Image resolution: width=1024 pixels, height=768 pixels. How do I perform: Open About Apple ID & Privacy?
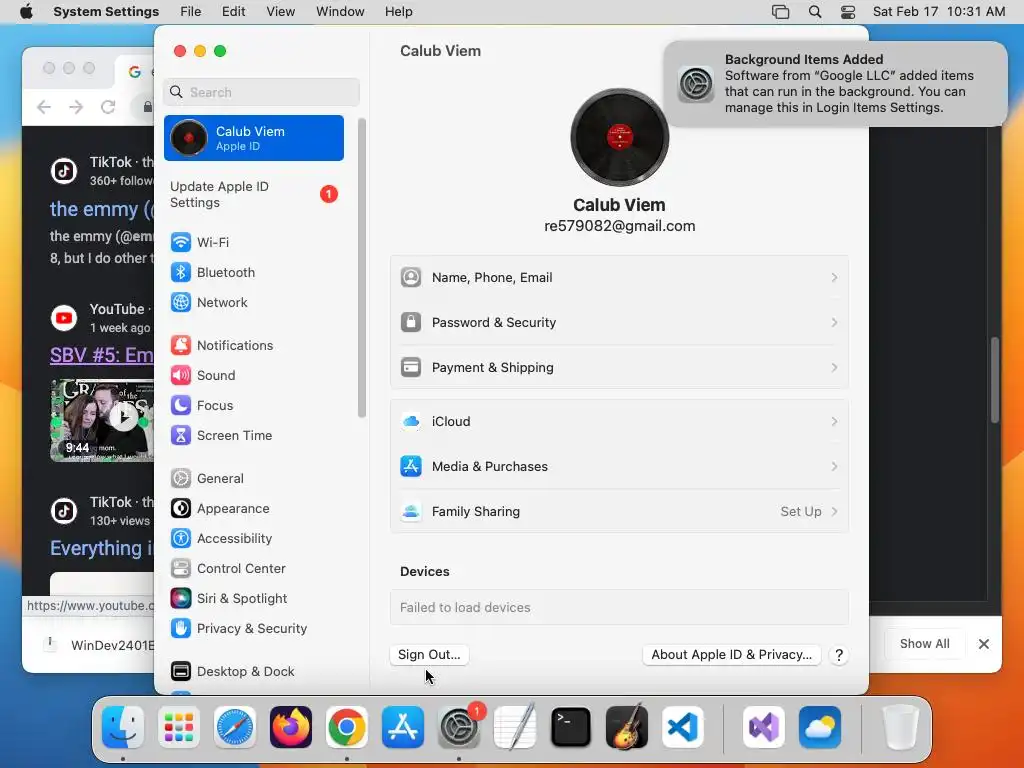pyautogui.click(x=731, y=655)
